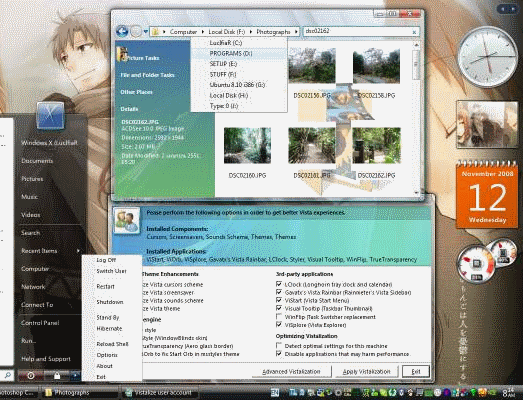Enable the WinFlip Task Switcher replacement checkbox
The height and width of the screenshot is (400, 523).
(279, 316)
